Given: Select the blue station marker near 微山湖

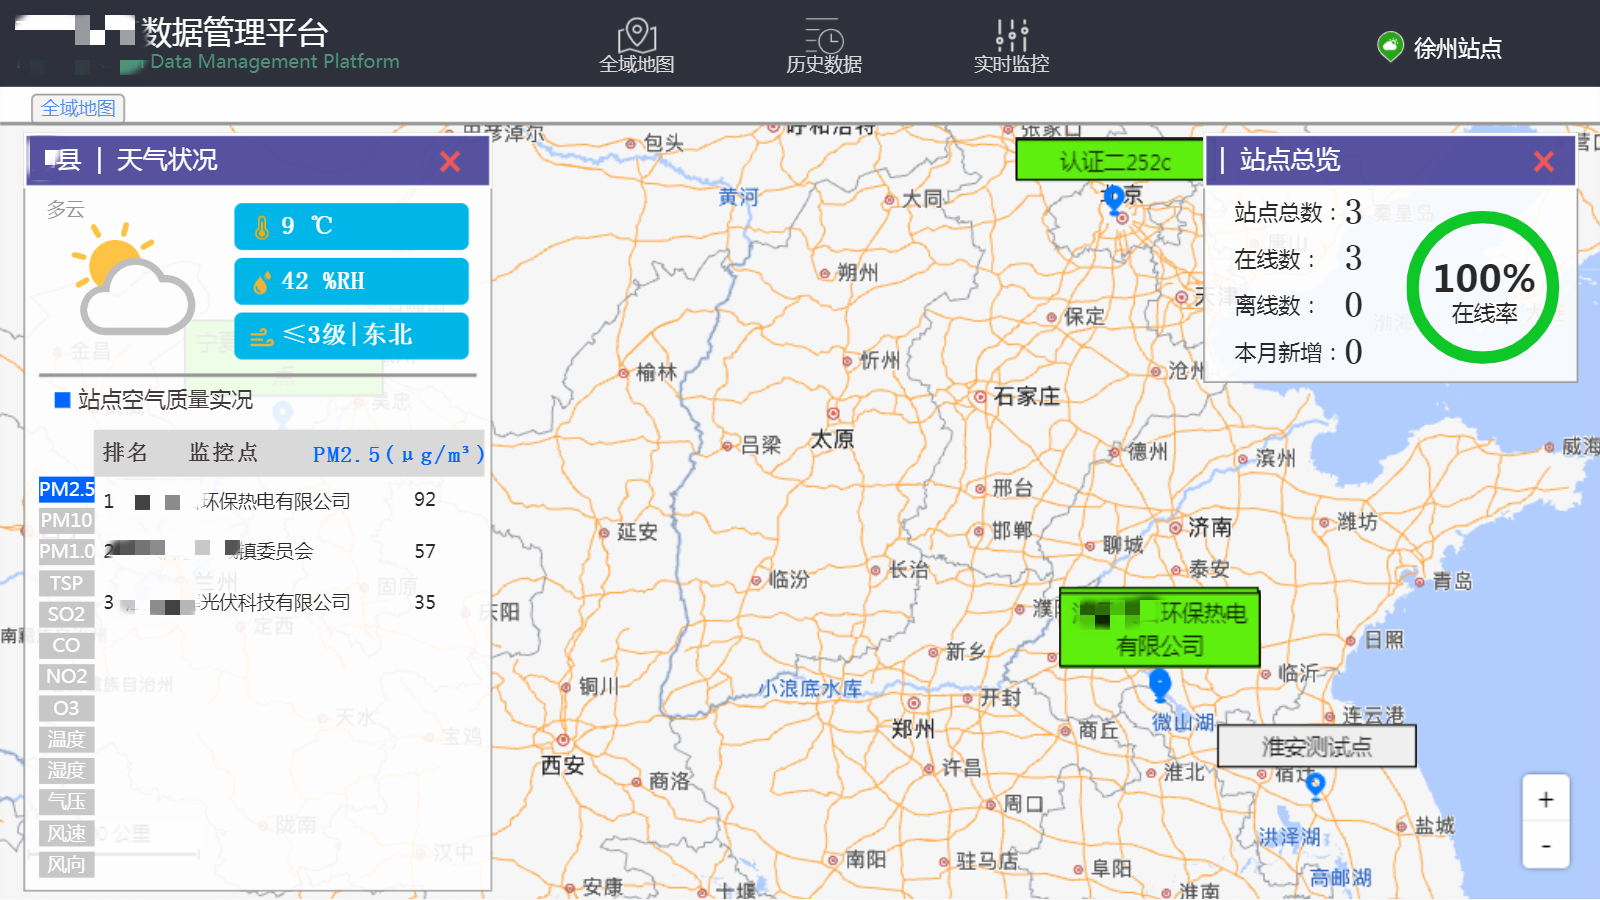Looking at the screenshot, I should click(x=1159, y=685).
